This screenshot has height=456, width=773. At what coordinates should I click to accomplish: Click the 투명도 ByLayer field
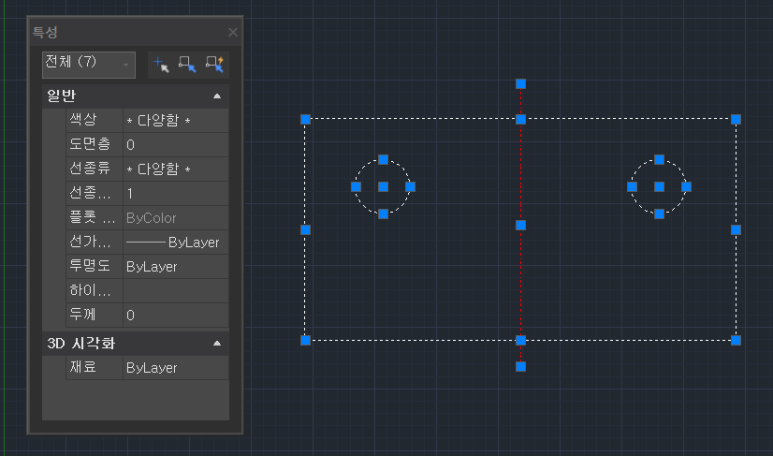pyautogui.click(x=175, y=267)
